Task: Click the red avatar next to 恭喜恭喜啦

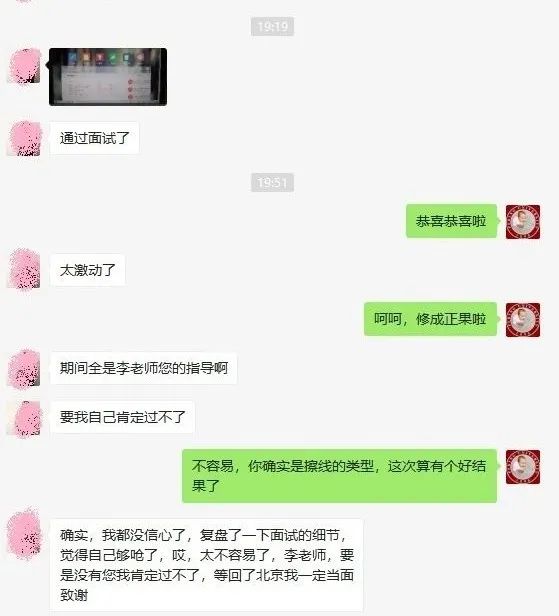Action: (x=522, y=222)
